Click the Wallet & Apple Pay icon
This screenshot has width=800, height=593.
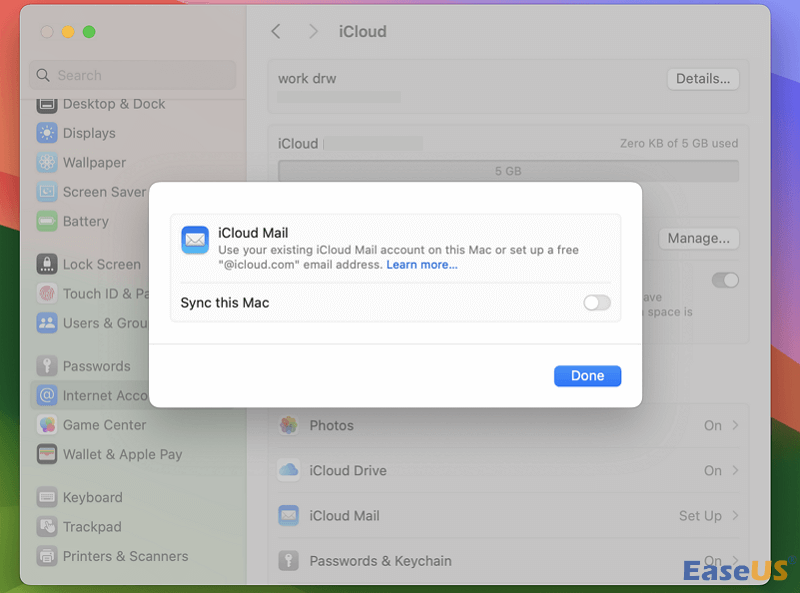click(x=47, y=454)
